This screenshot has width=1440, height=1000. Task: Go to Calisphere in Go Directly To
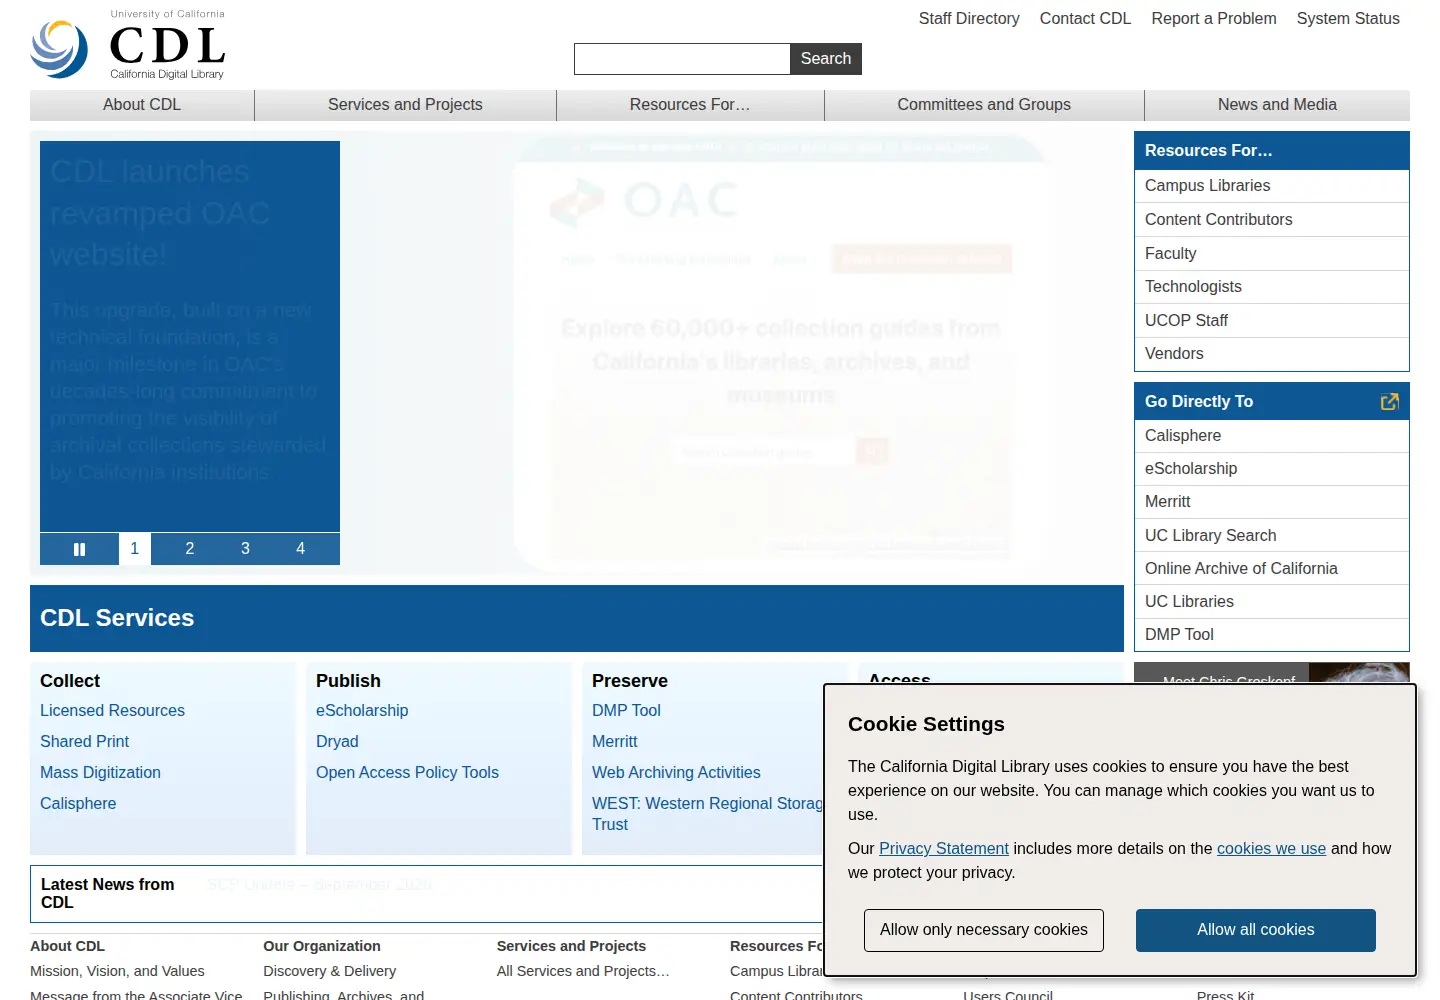[x=1271, y=436]
